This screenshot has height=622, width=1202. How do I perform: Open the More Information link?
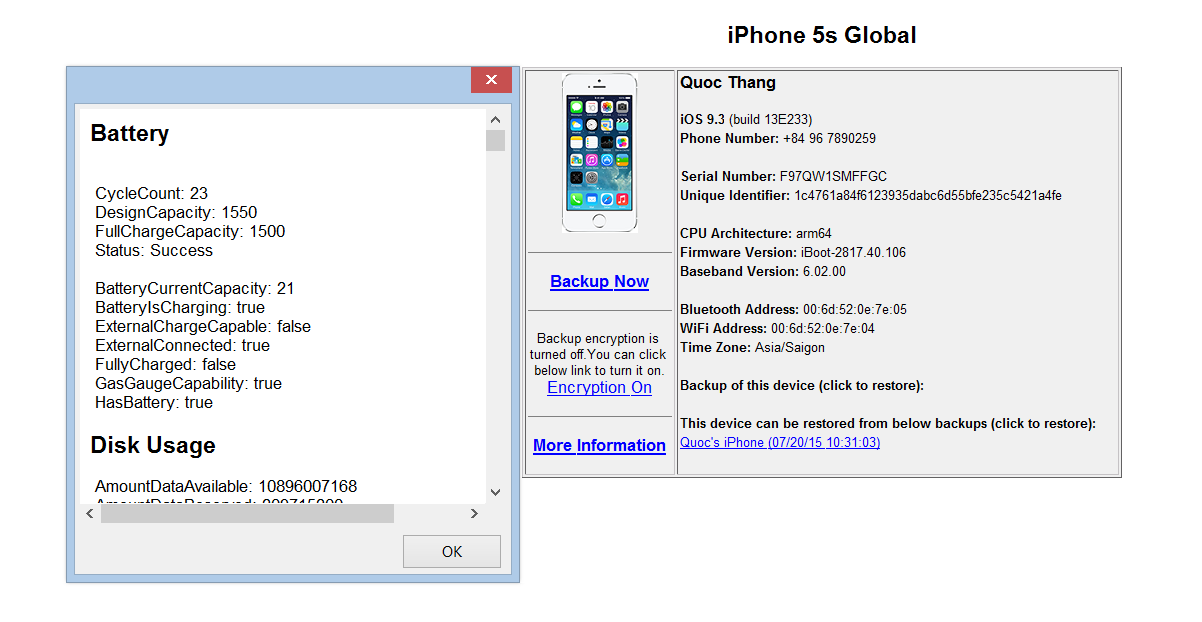point(600,446)
